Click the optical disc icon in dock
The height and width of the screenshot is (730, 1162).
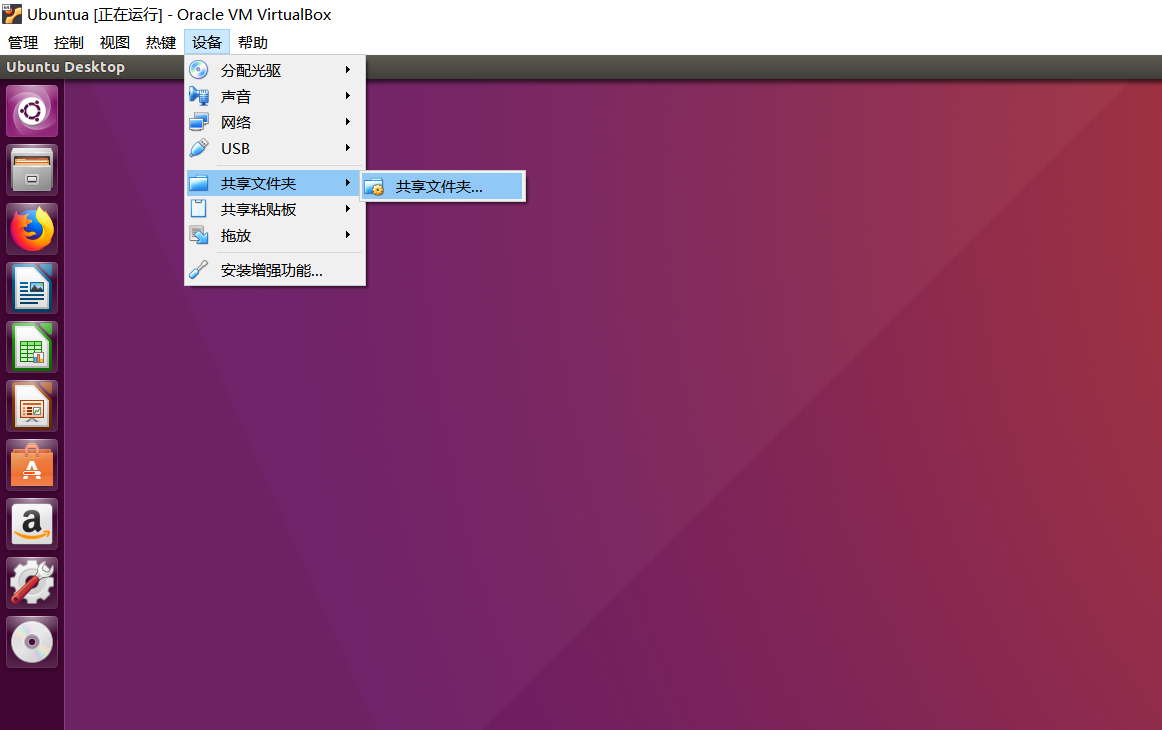[x=32, y=642]
